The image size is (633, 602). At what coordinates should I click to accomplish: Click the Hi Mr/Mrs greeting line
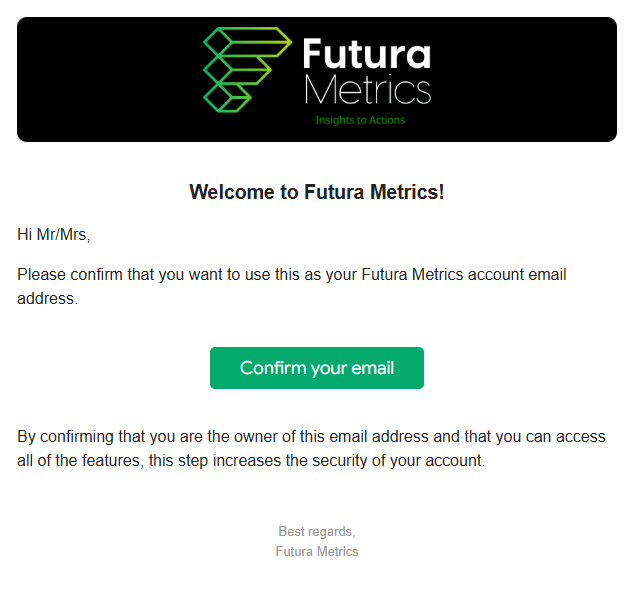(x=54, y=235)
